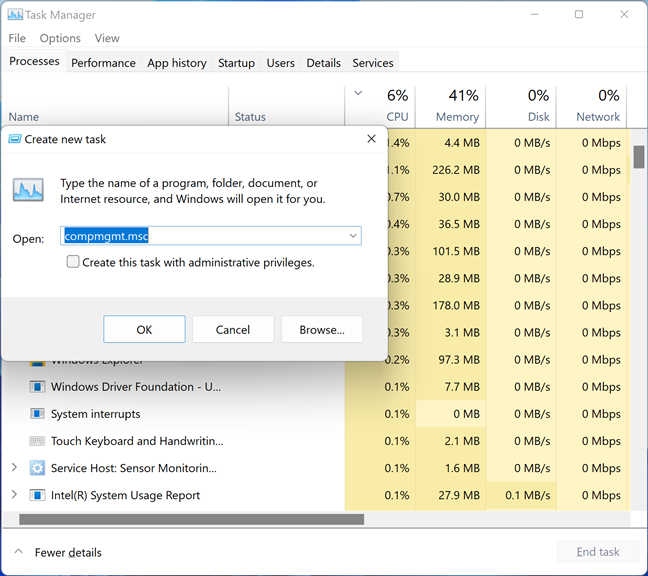Select the Service Host: Sensor Monitoring name

click(133, 468)
